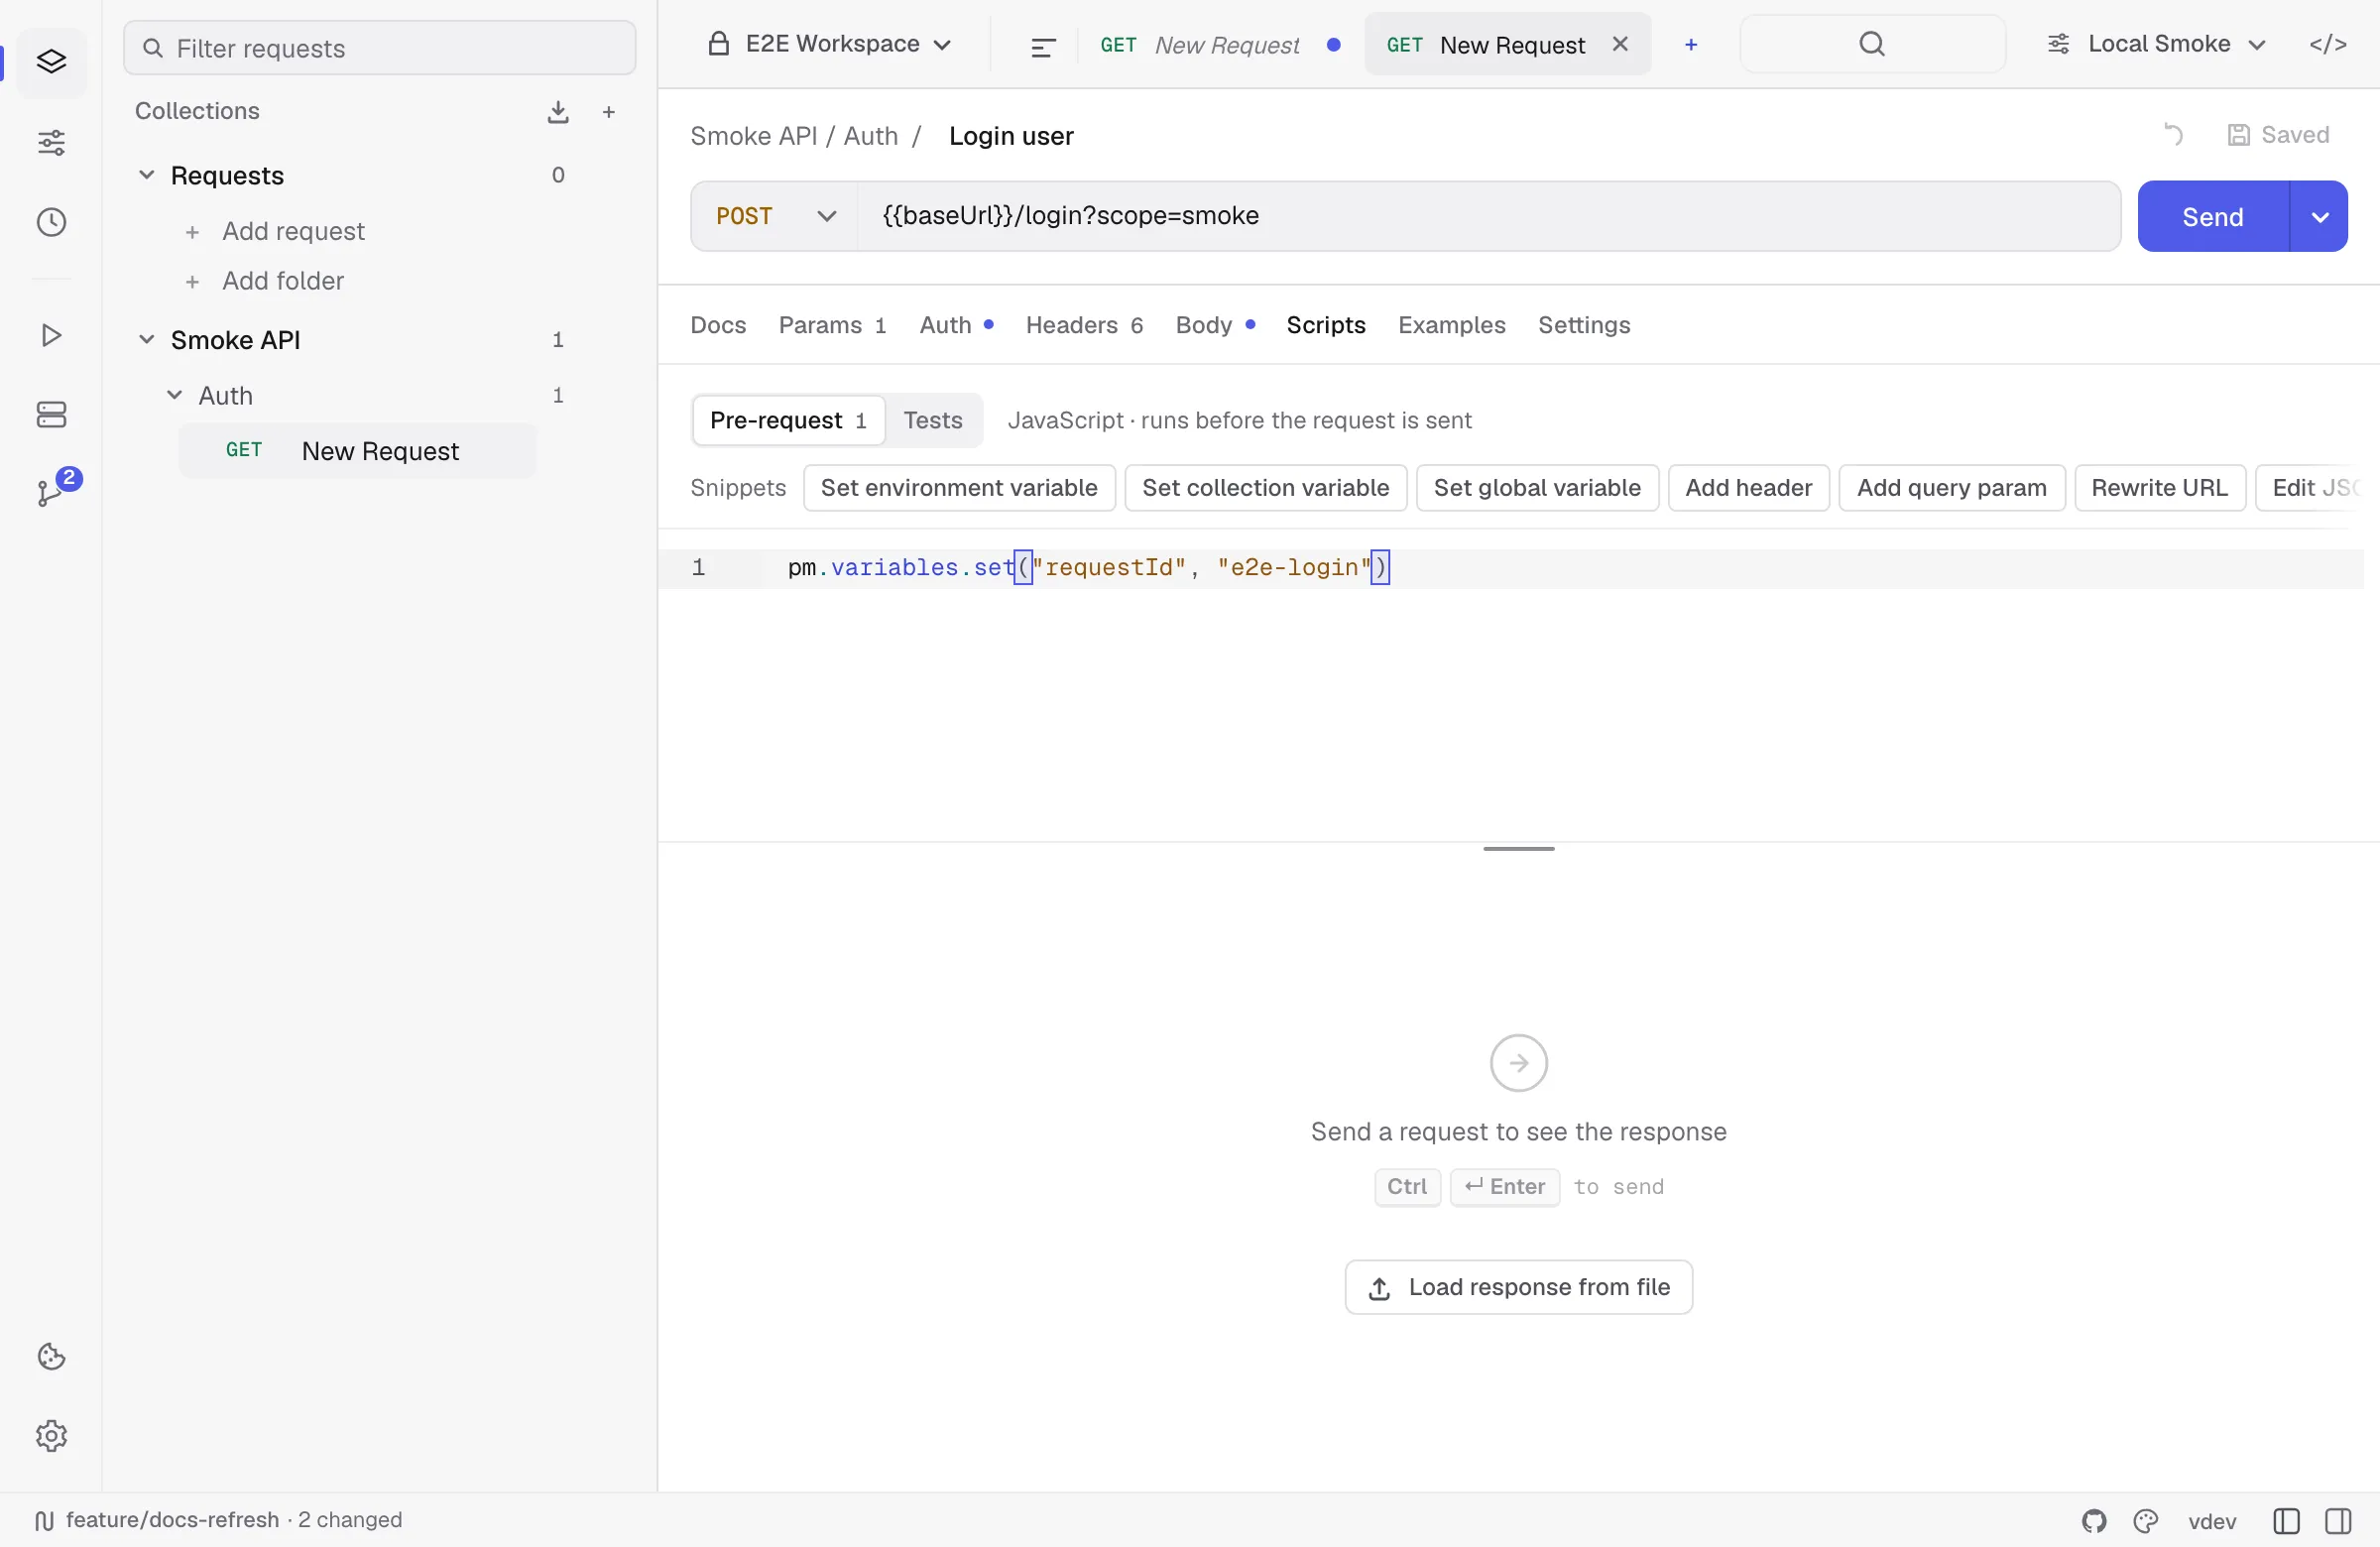Switch to the italic unsaved New Request tab
2380x1547 pixels.
(1220, 45)
